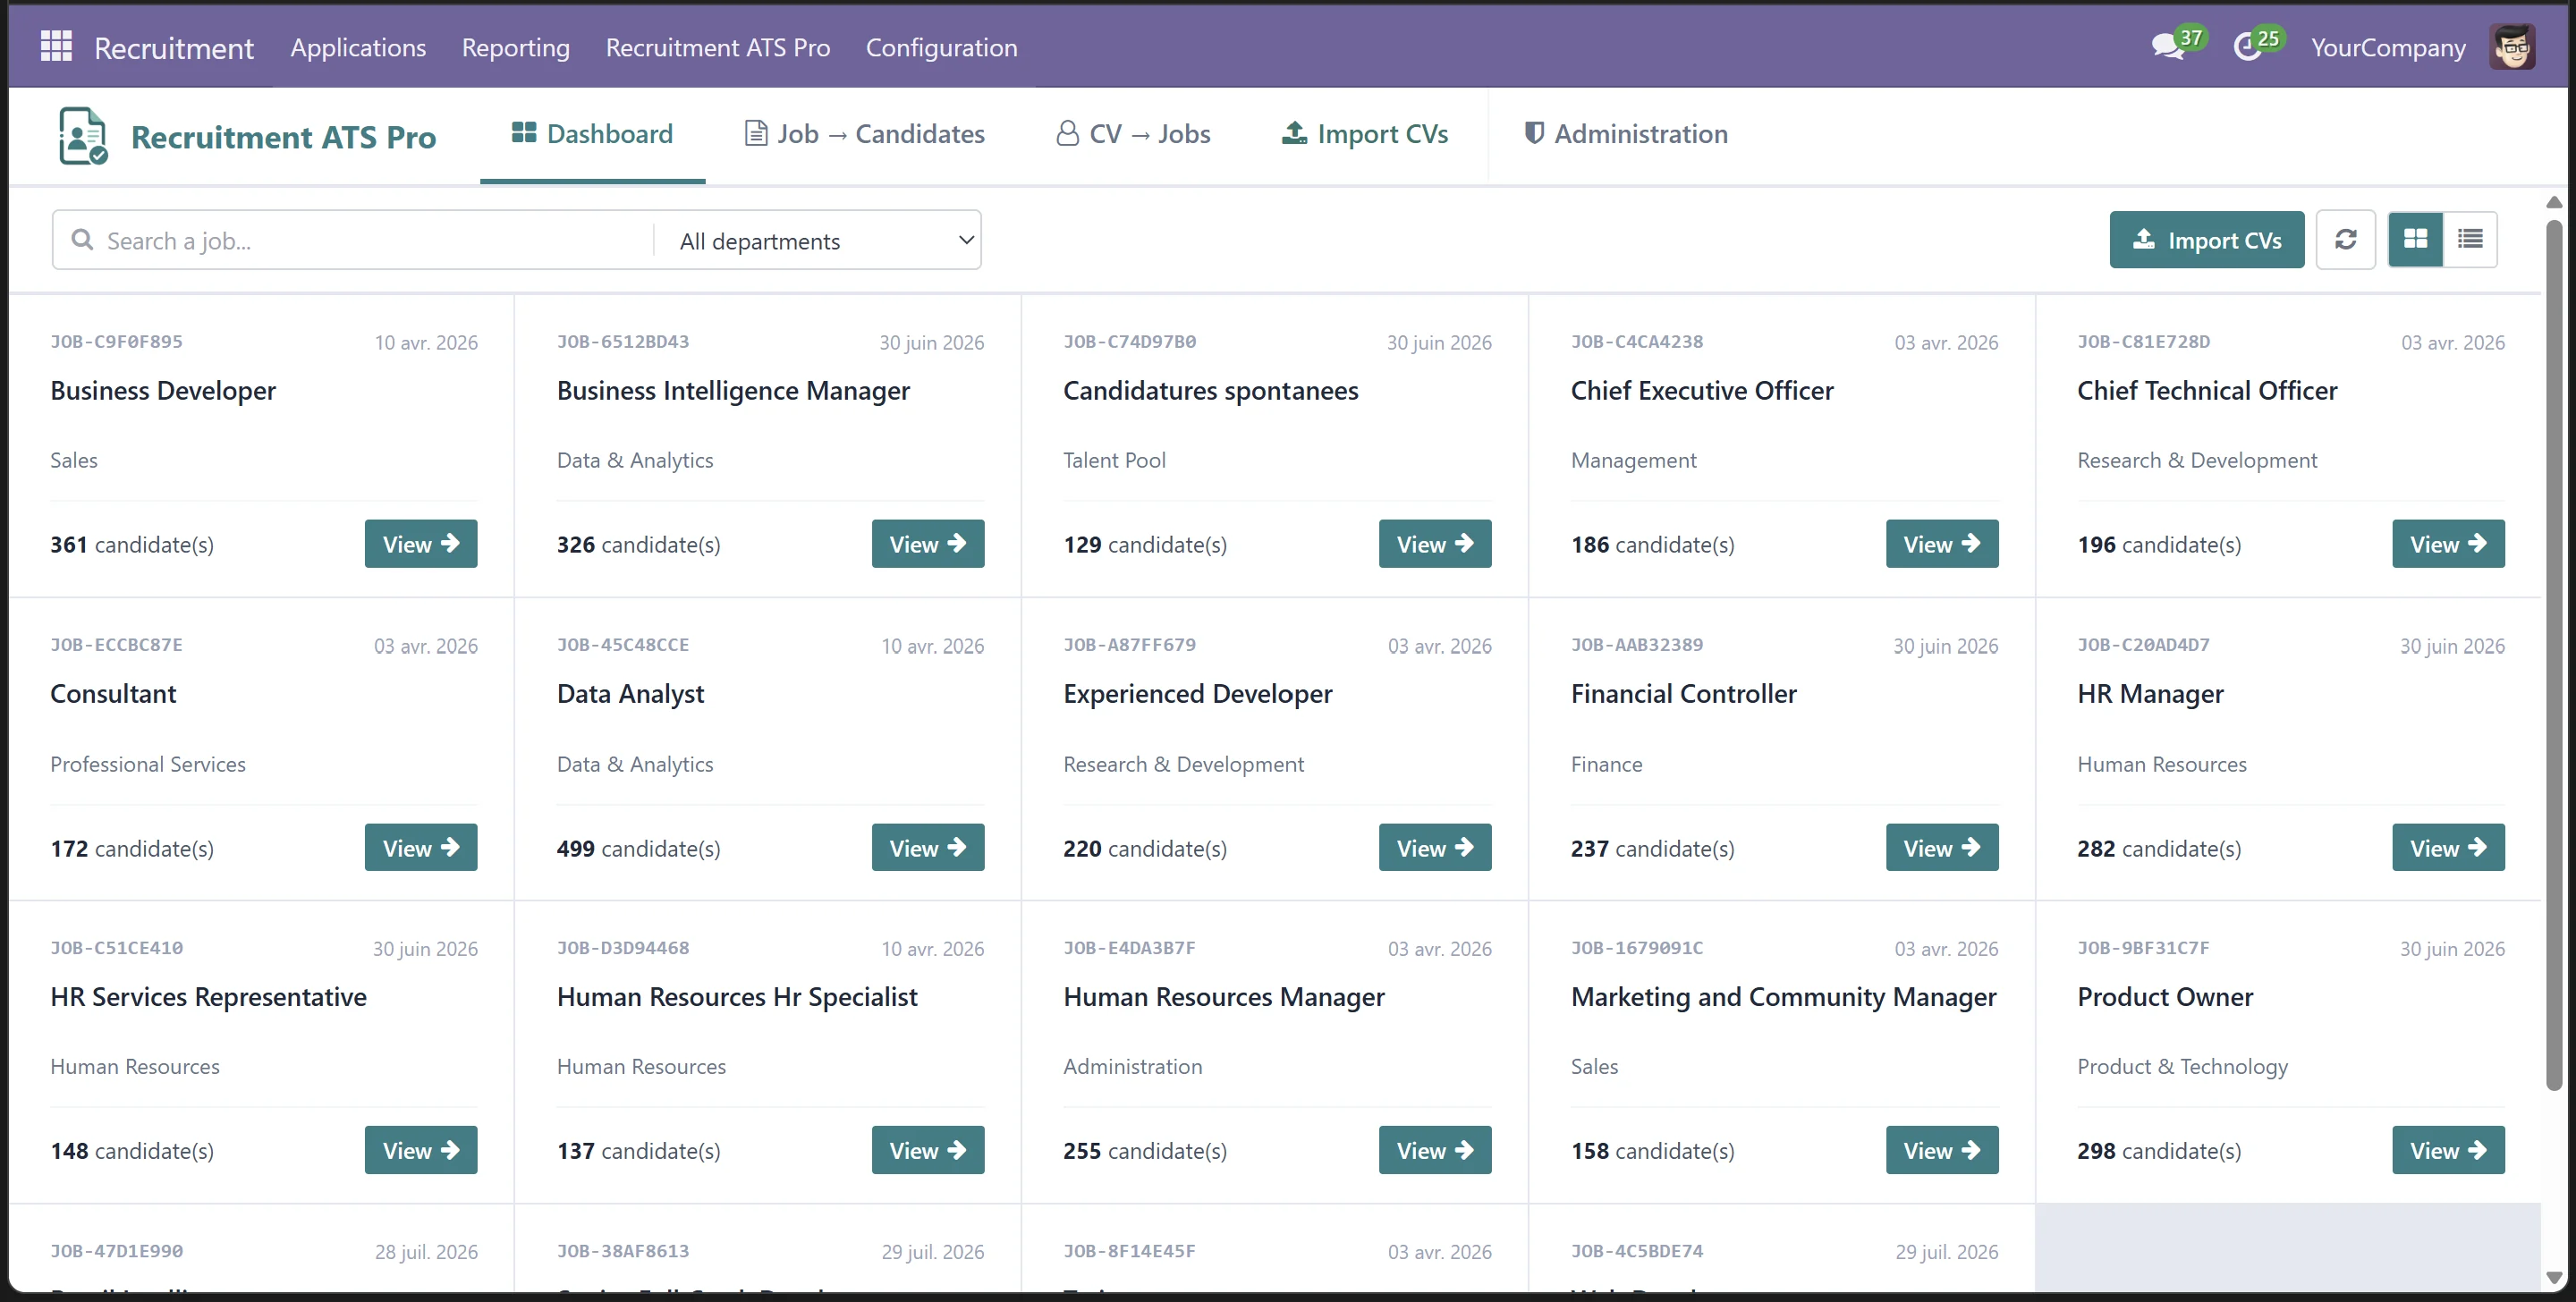2576x1302 pixels.
Task: Expand the All departments dropdown
Action: 817,240
